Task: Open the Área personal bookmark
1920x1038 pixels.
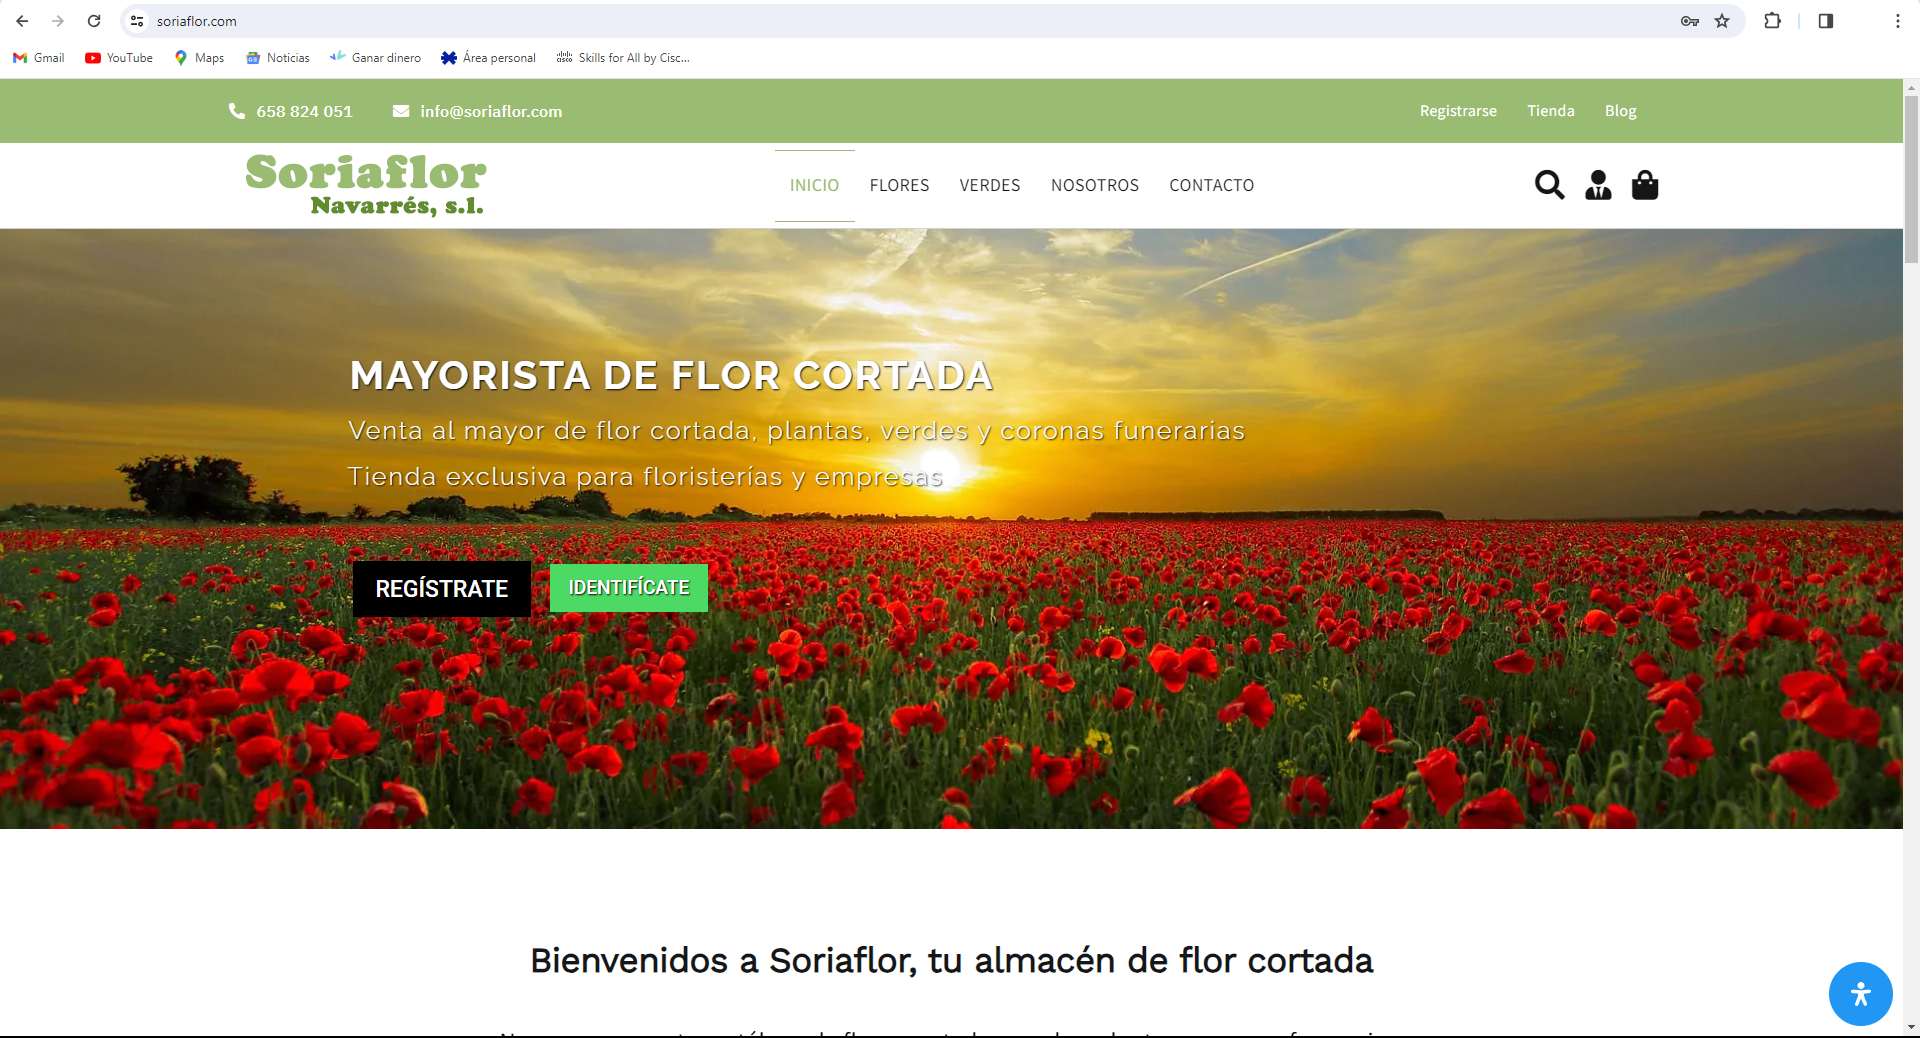Action: [x=489, y=58]
